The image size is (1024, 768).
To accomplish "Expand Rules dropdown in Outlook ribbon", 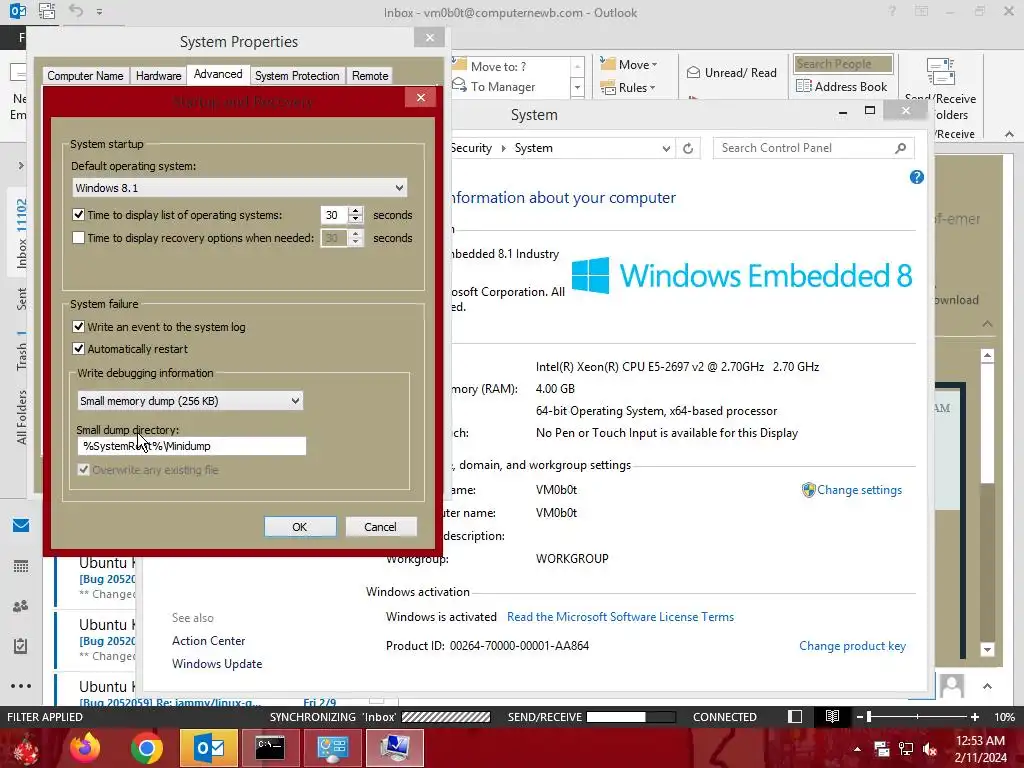I will coord(652,88).
